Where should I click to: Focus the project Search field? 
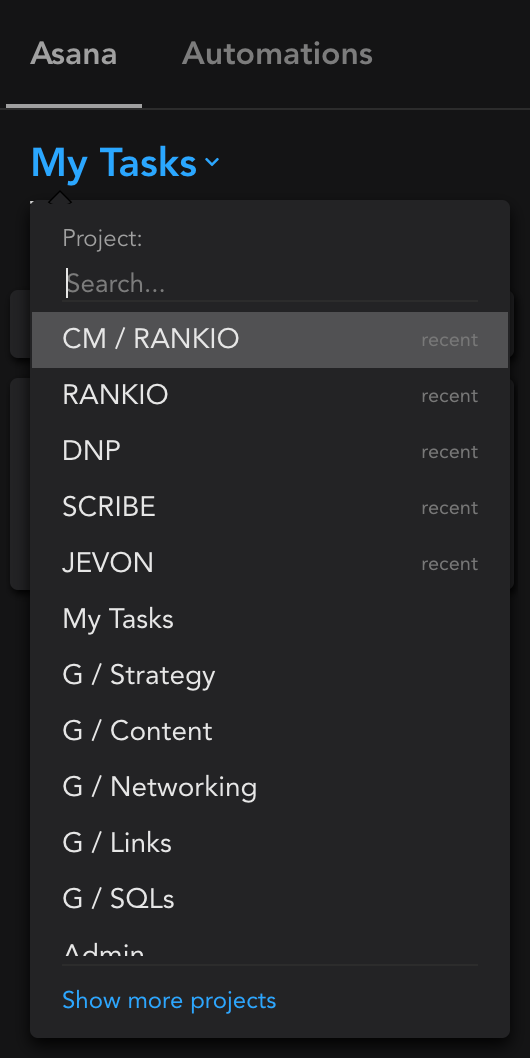(x=270, y=283)
